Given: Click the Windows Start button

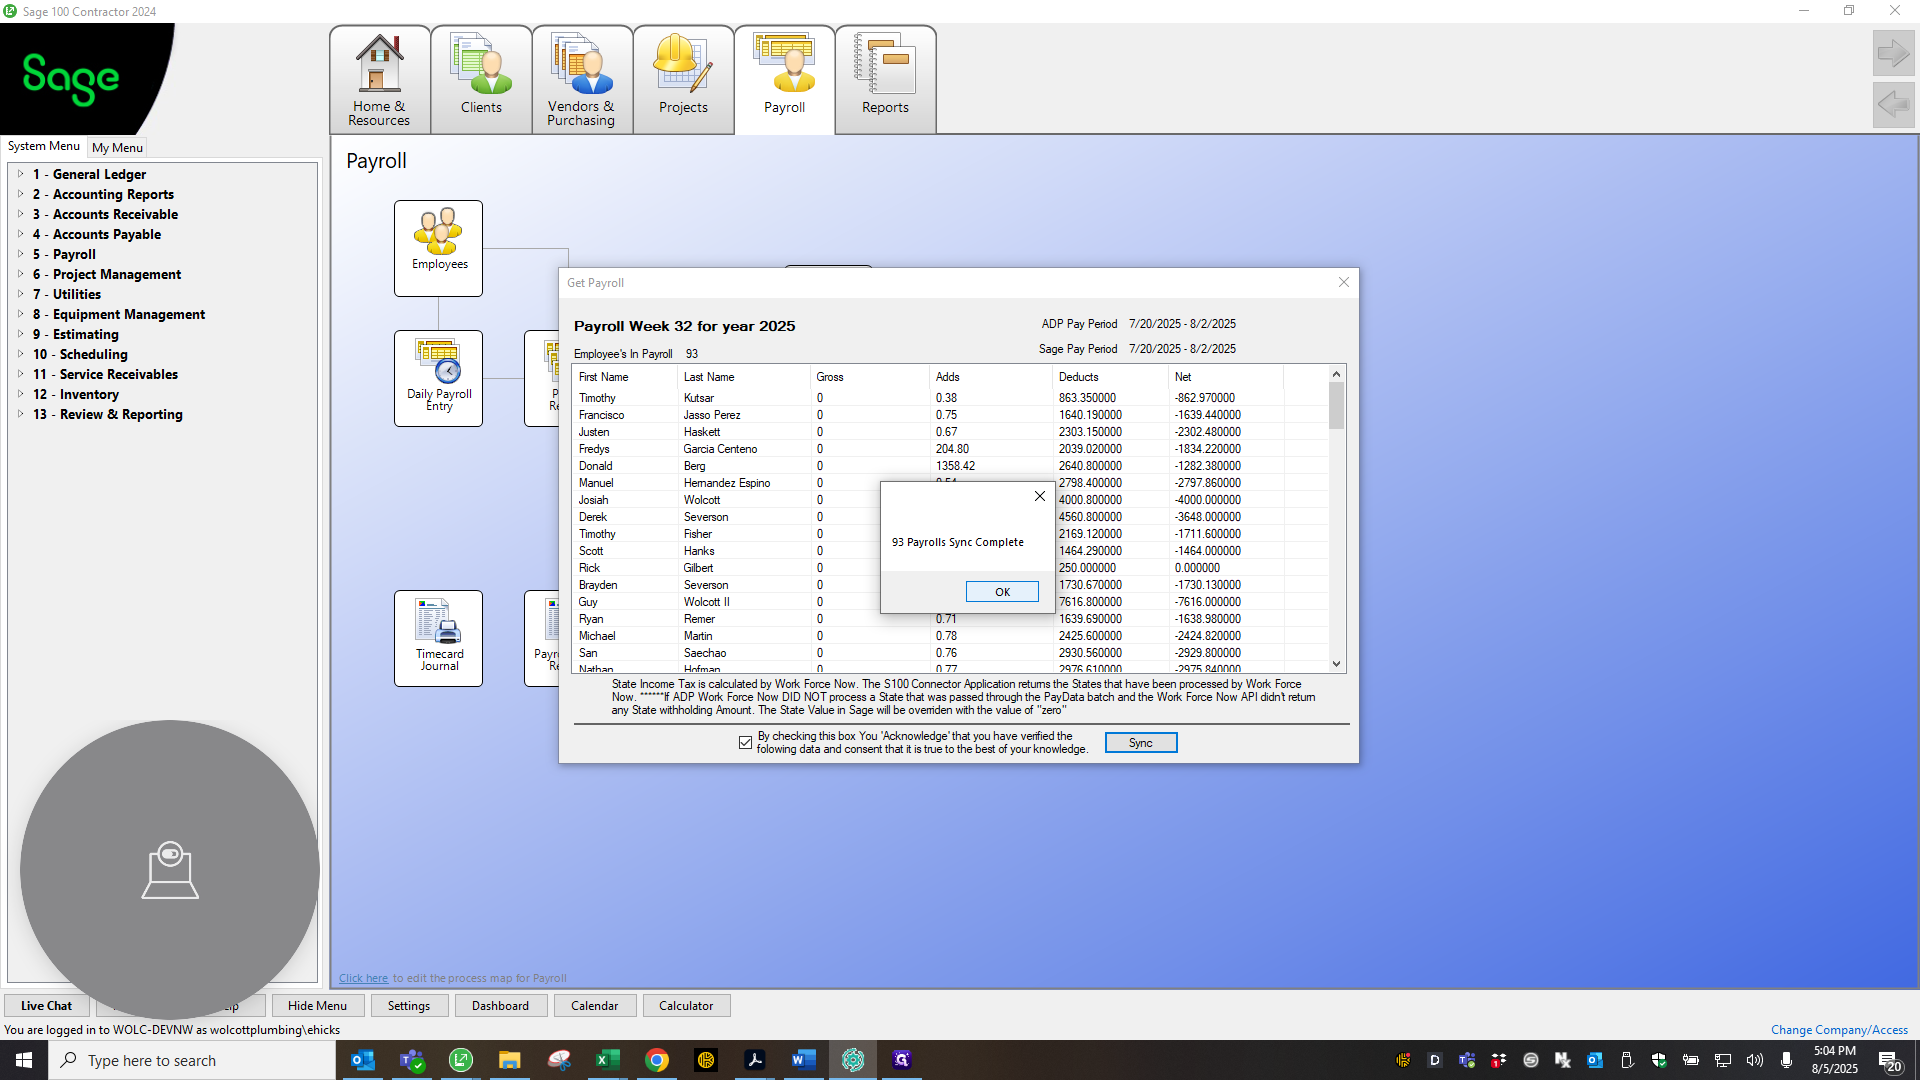Looking at the screenshot, I should click(x=24, y=1060).
